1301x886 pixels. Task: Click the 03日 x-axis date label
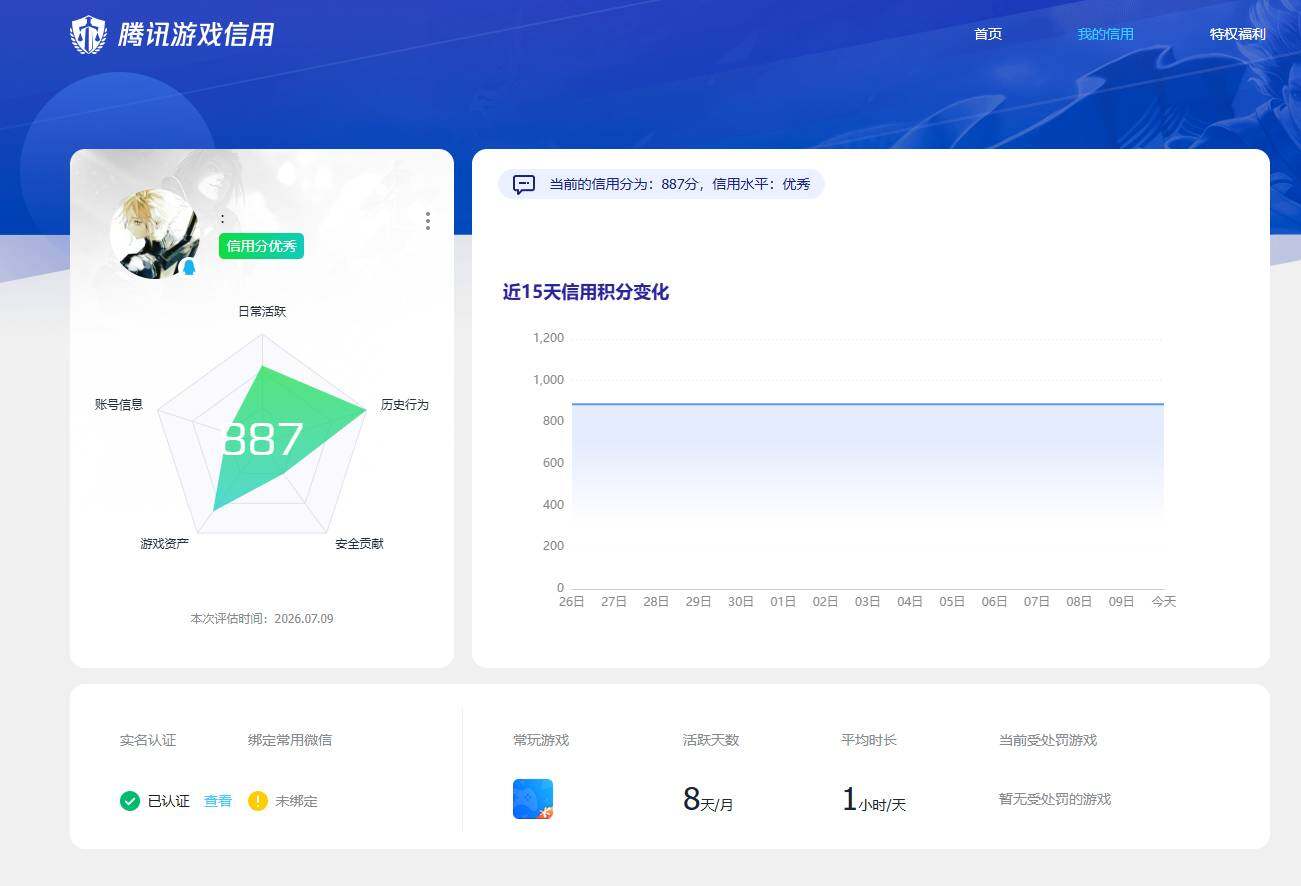click(x=868, y=602)
